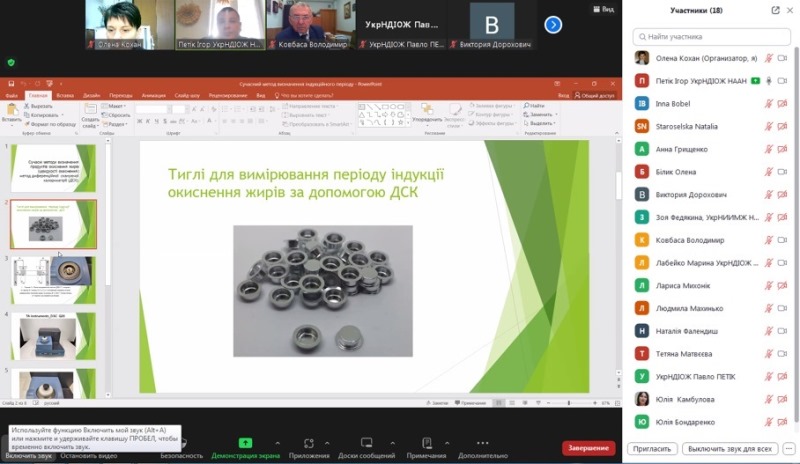The image size is (800, 464).
Task: Toggle microphone for Юлія Камбулова
Action: [x=768, y=399]
